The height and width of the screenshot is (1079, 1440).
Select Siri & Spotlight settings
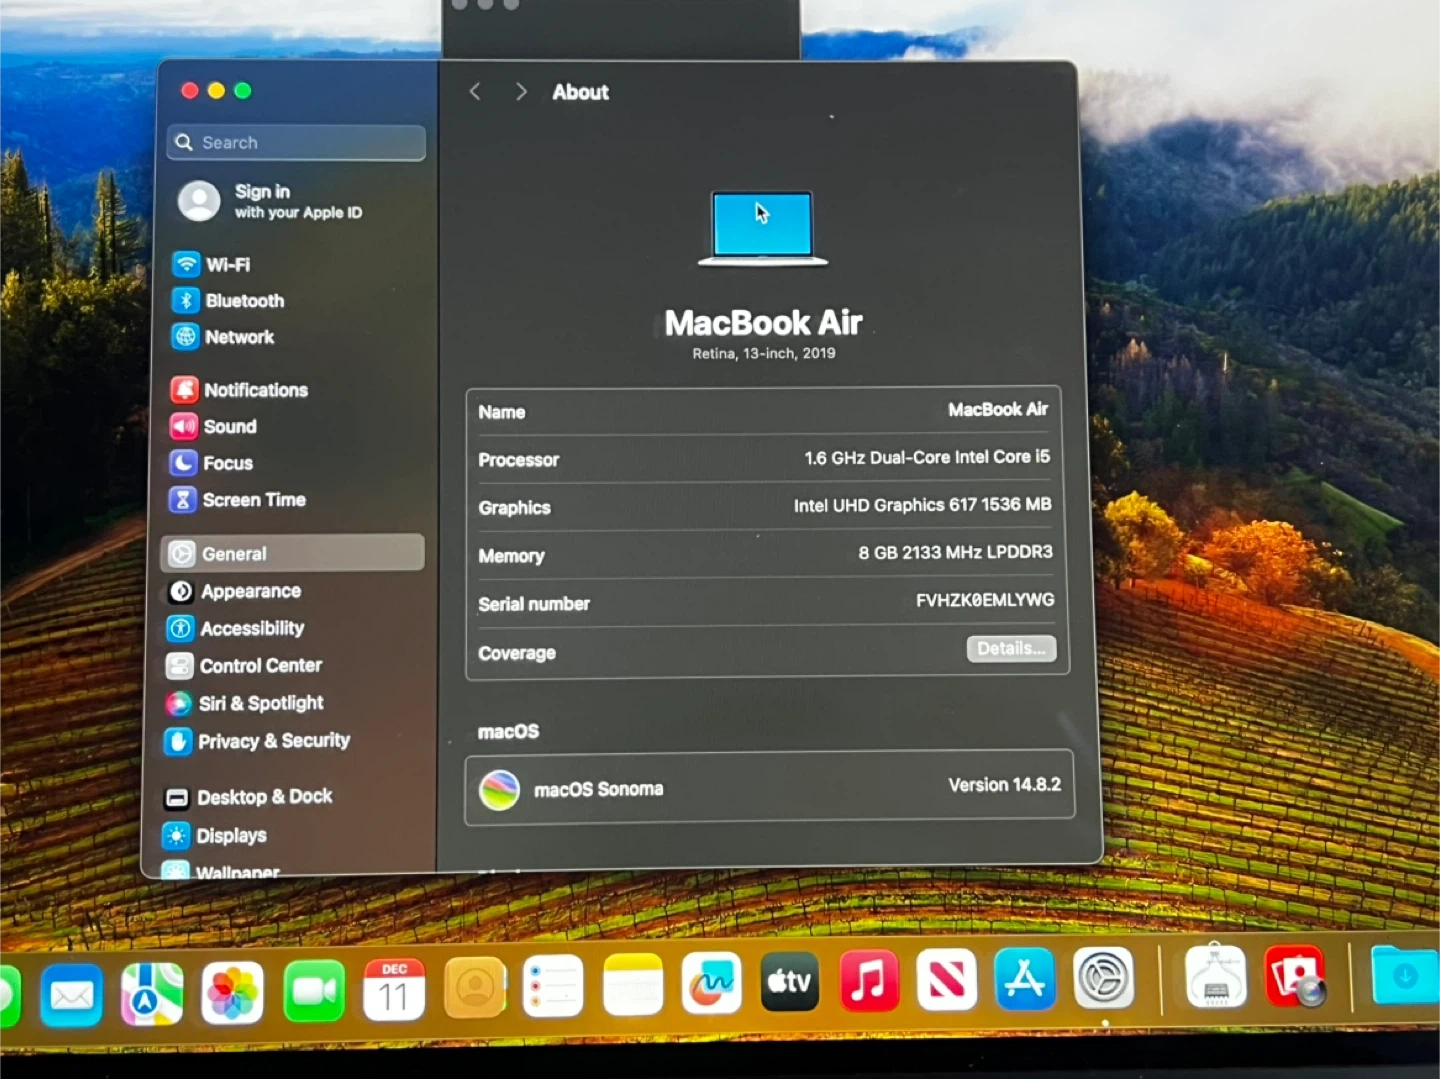[260, 703]
